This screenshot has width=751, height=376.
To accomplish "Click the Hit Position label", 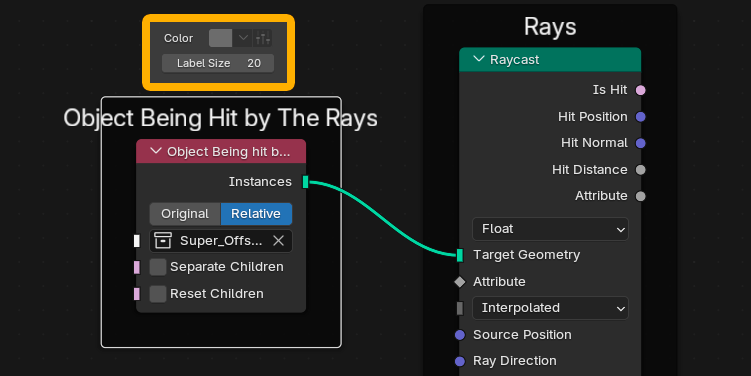I will click(592, 116).
